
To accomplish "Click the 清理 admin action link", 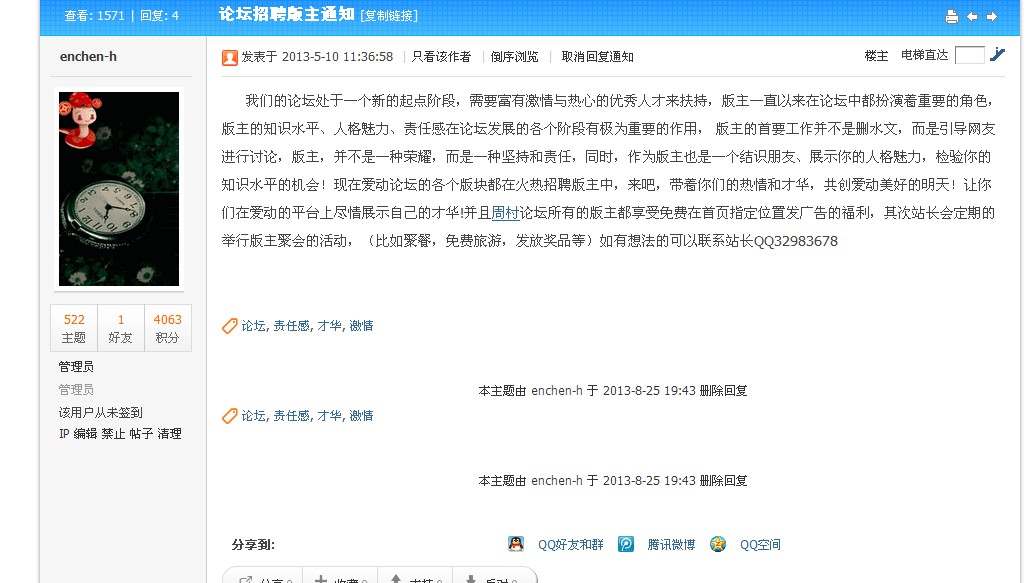I will 169,433.
